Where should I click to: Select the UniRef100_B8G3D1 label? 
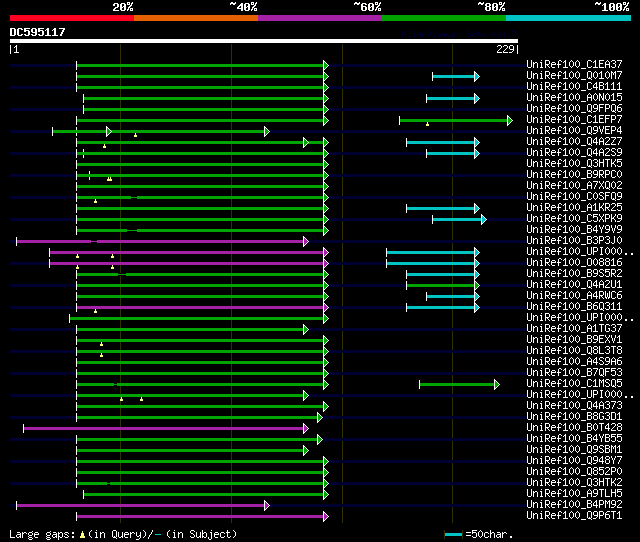click(x=574, y=417)
